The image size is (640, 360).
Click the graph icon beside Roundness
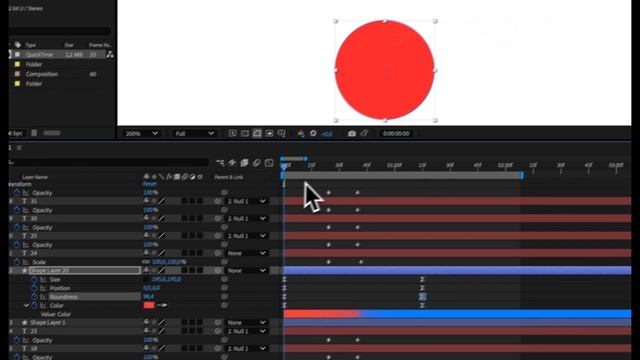(43, 297)
